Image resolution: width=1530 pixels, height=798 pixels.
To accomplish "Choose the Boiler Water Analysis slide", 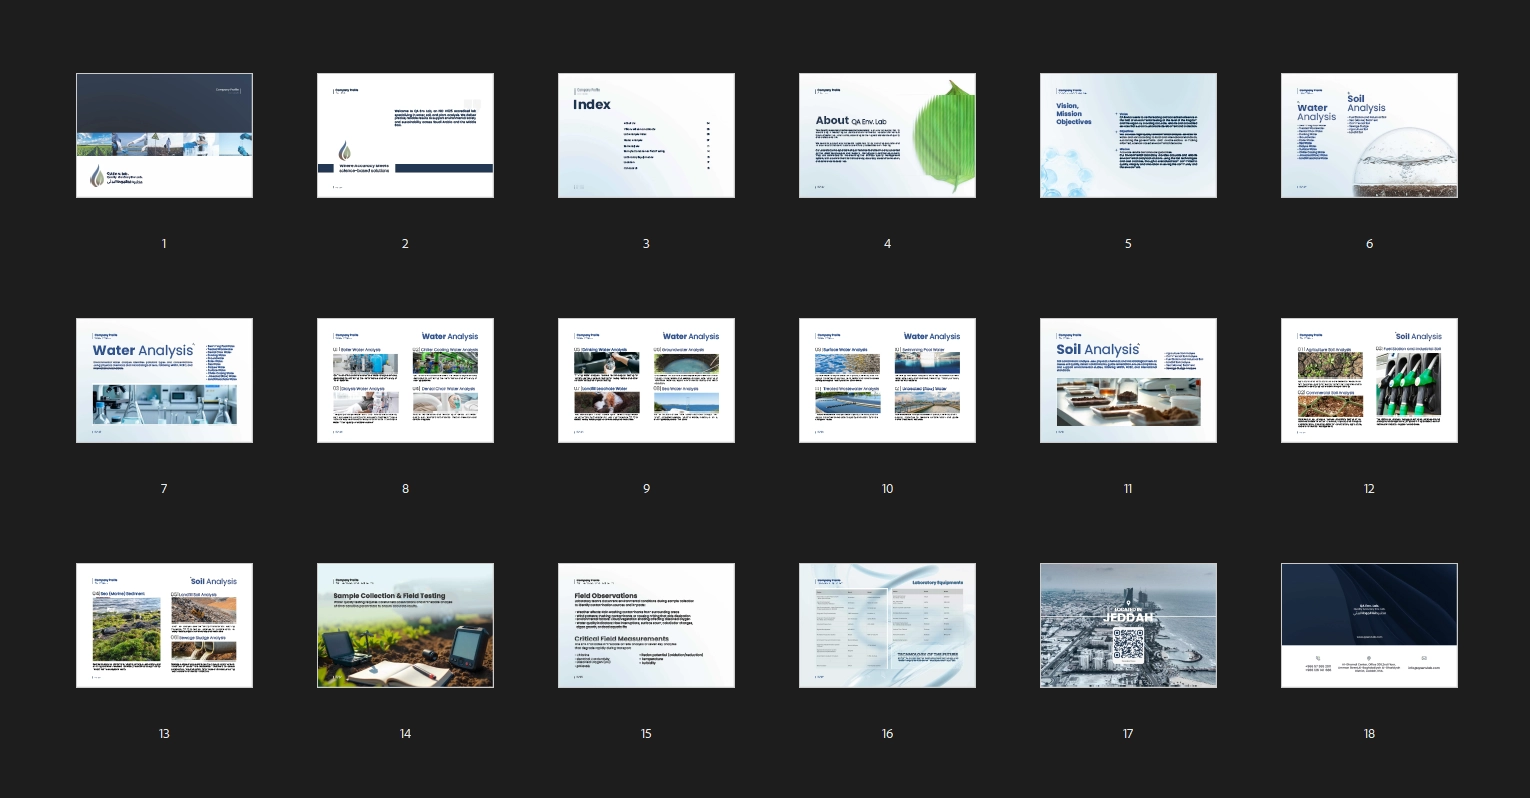I will 405,380.
